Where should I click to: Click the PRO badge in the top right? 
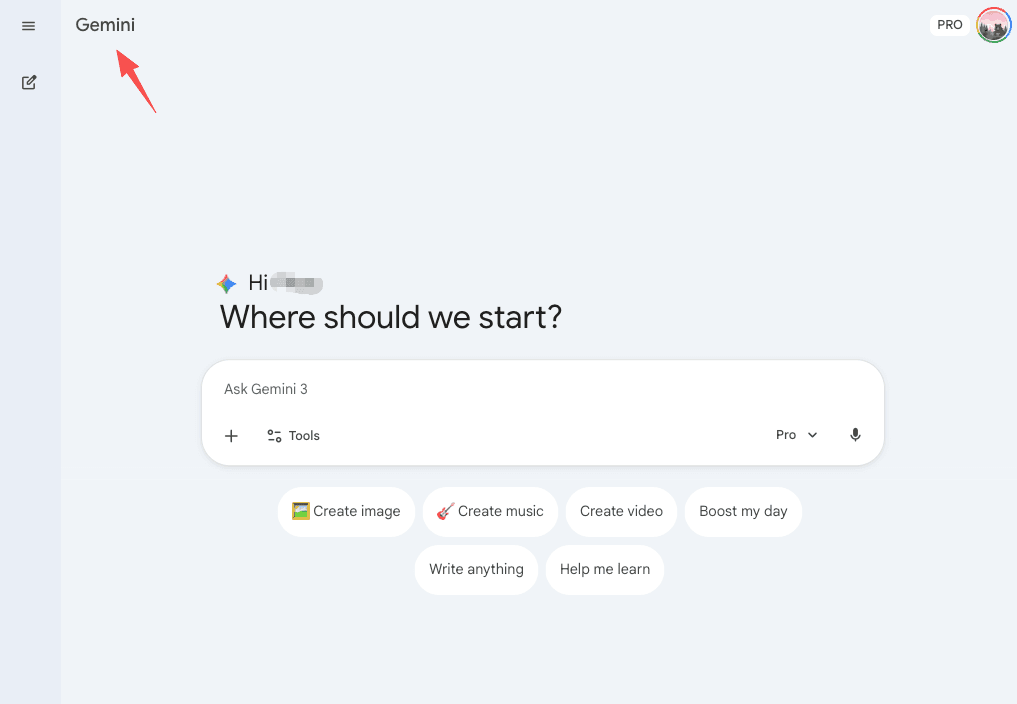point(950,25)
